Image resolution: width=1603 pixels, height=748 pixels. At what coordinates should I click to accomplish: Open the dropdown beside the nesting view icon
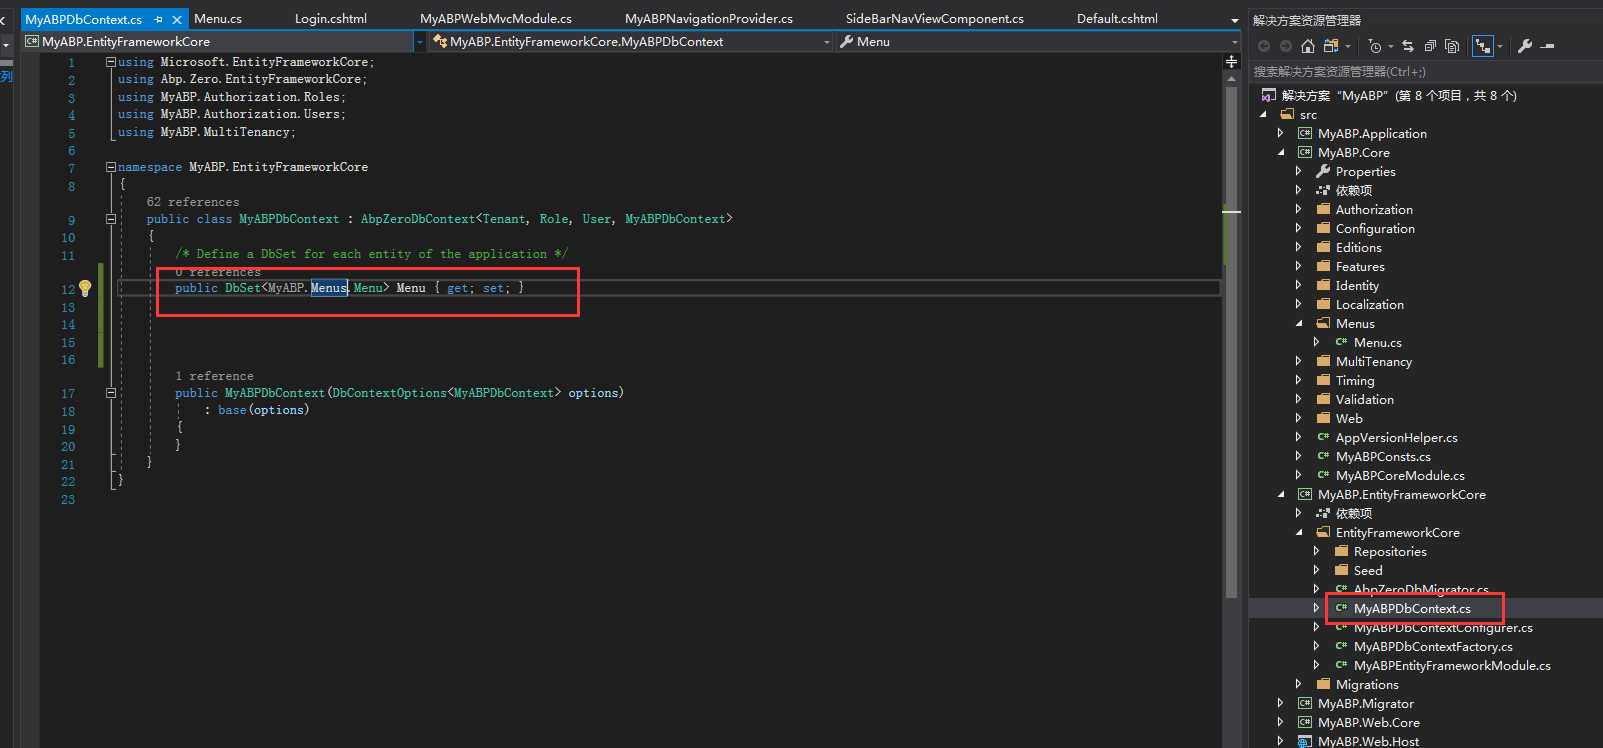click(1500, 46)
